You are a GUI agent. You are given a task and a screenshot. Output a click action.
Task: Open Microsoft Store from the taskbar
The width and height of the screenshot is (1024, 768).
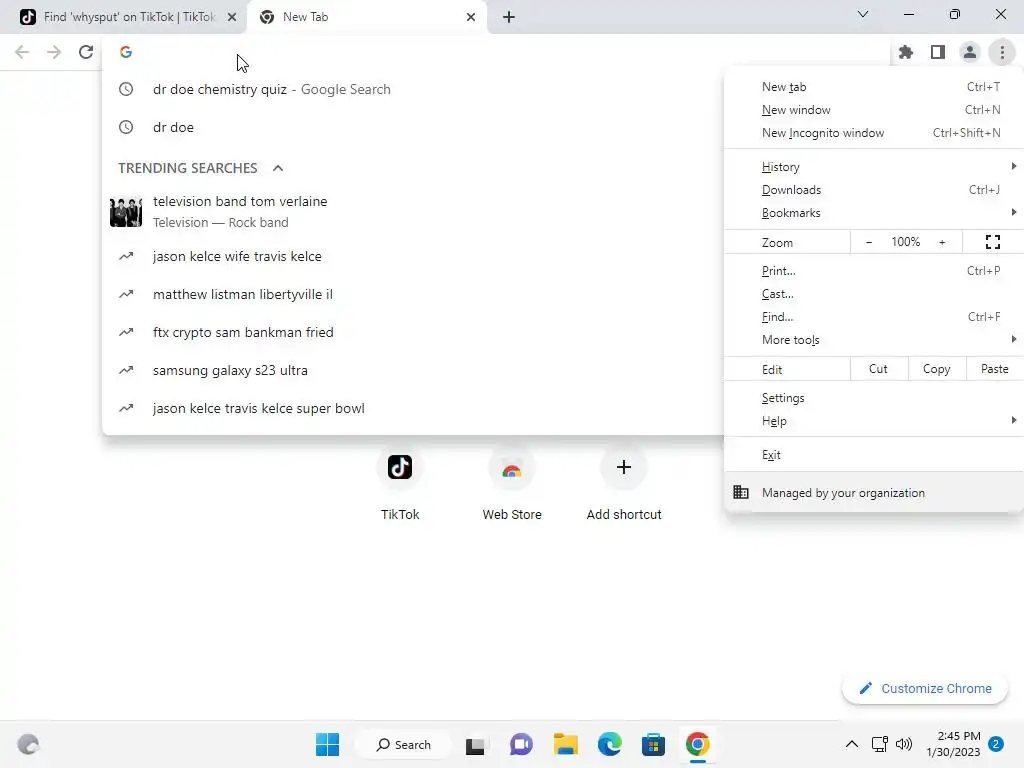click(x=653, y=744)
